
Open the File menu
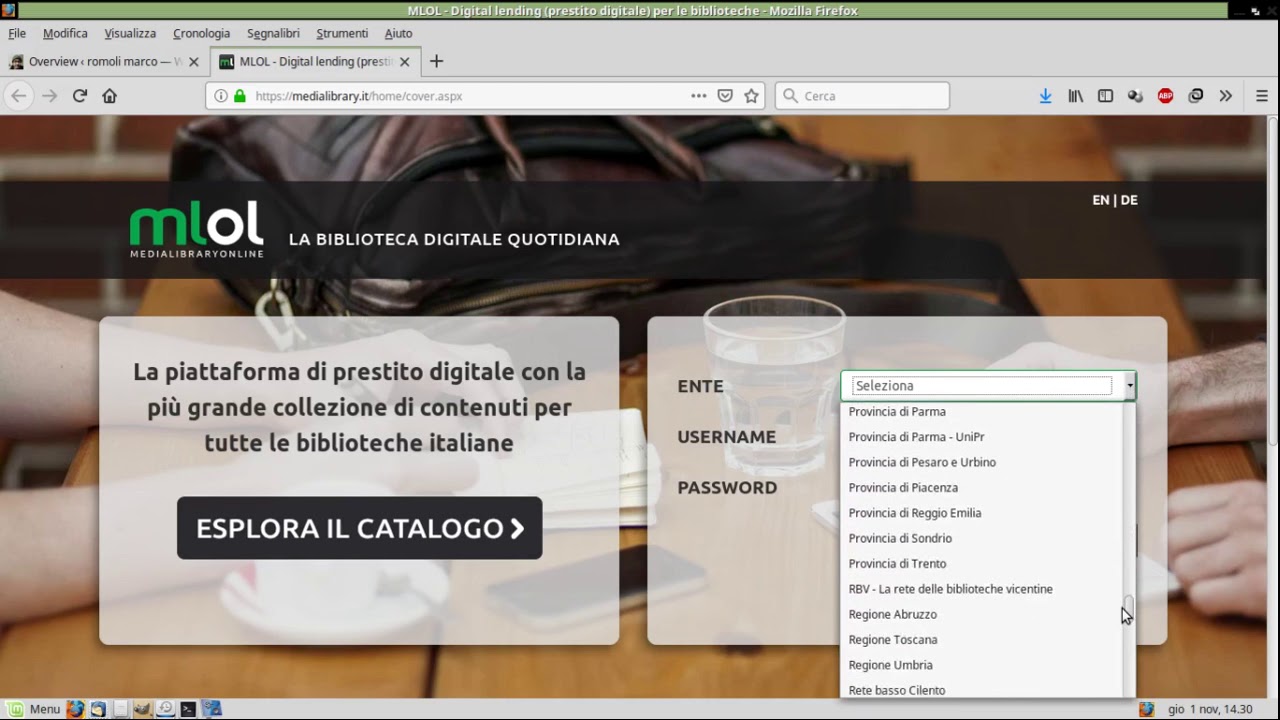click(17, 33)
